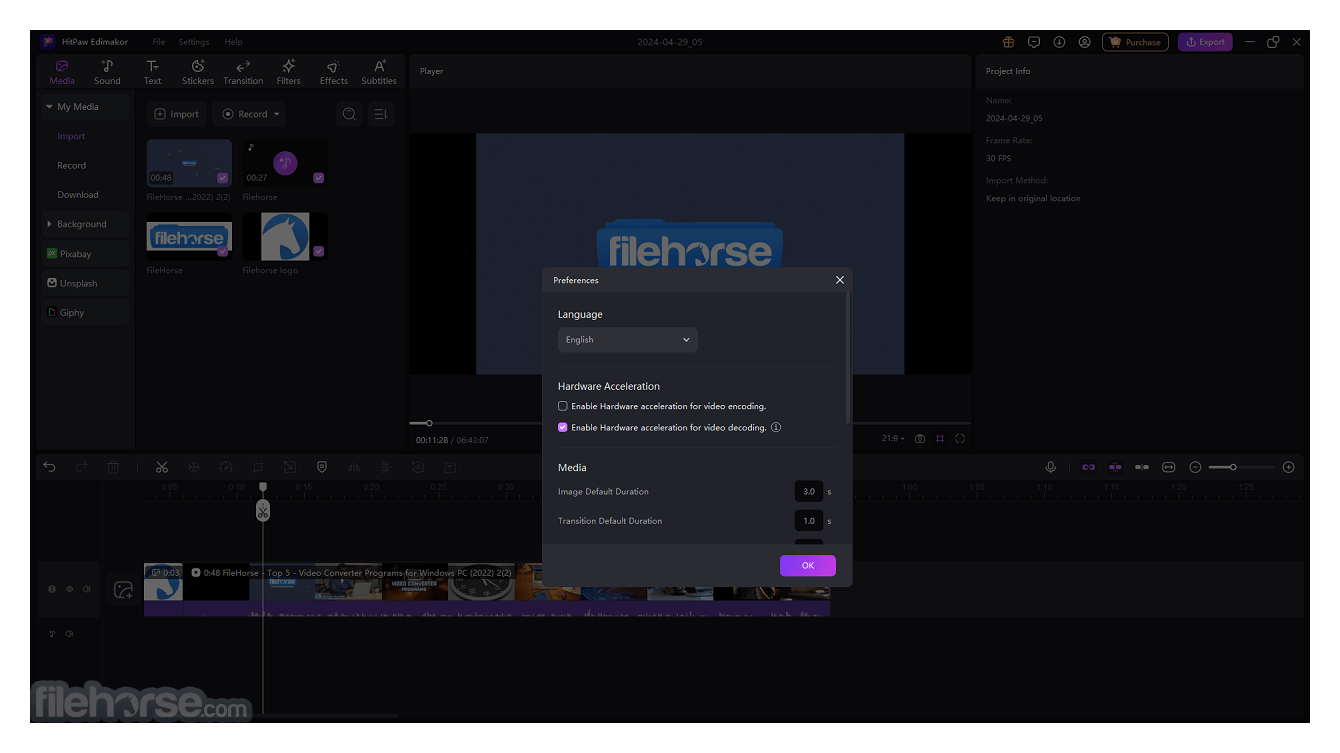Switch the player to fullscreen
1340x753 pixels.
click(960, 439)
